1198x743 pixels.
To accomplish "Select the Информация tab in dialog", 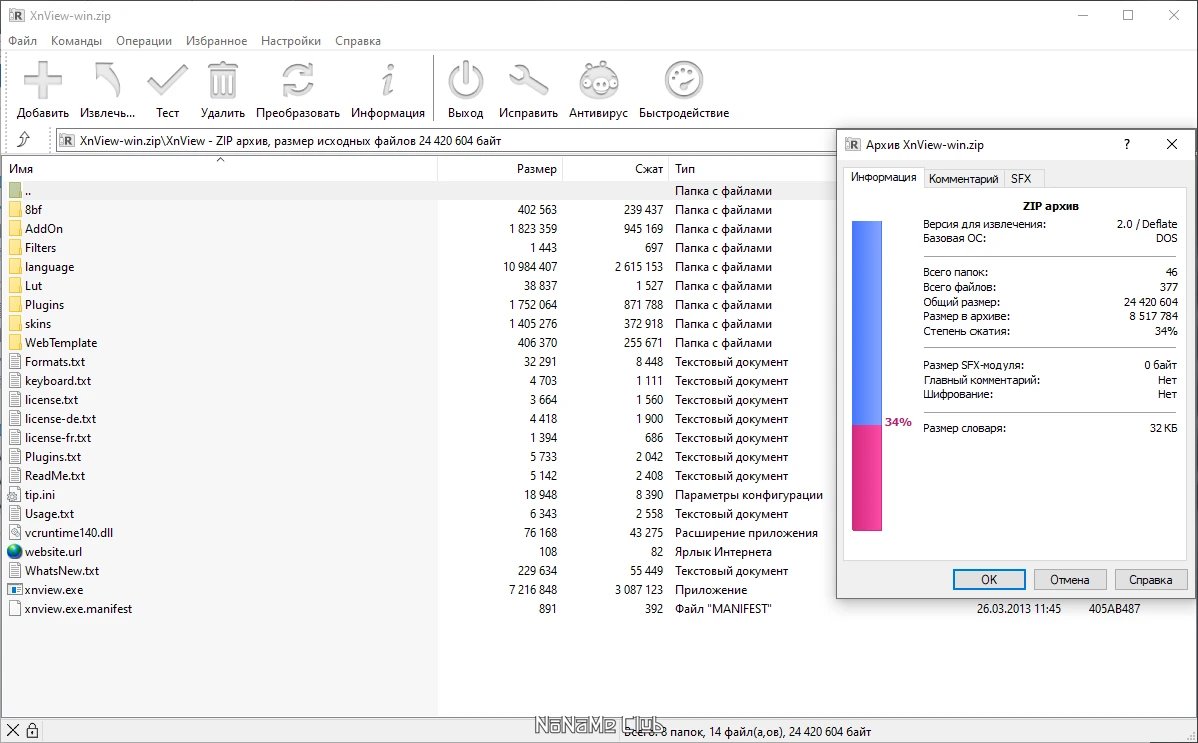I will (x=884, y=177).
